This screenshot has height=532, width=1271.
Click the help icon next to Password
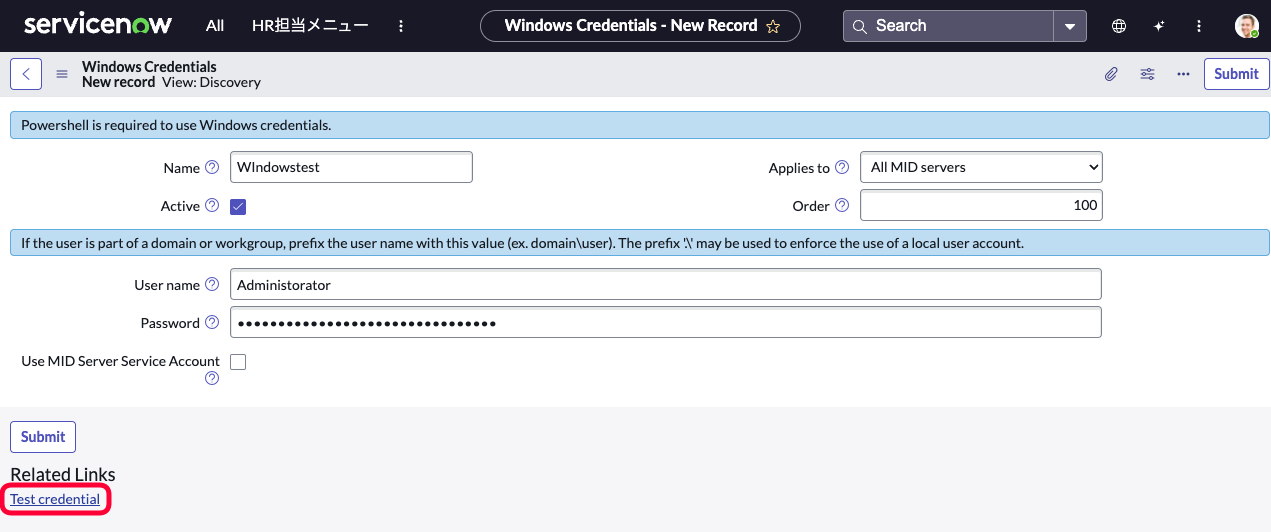tap(211, 322)
